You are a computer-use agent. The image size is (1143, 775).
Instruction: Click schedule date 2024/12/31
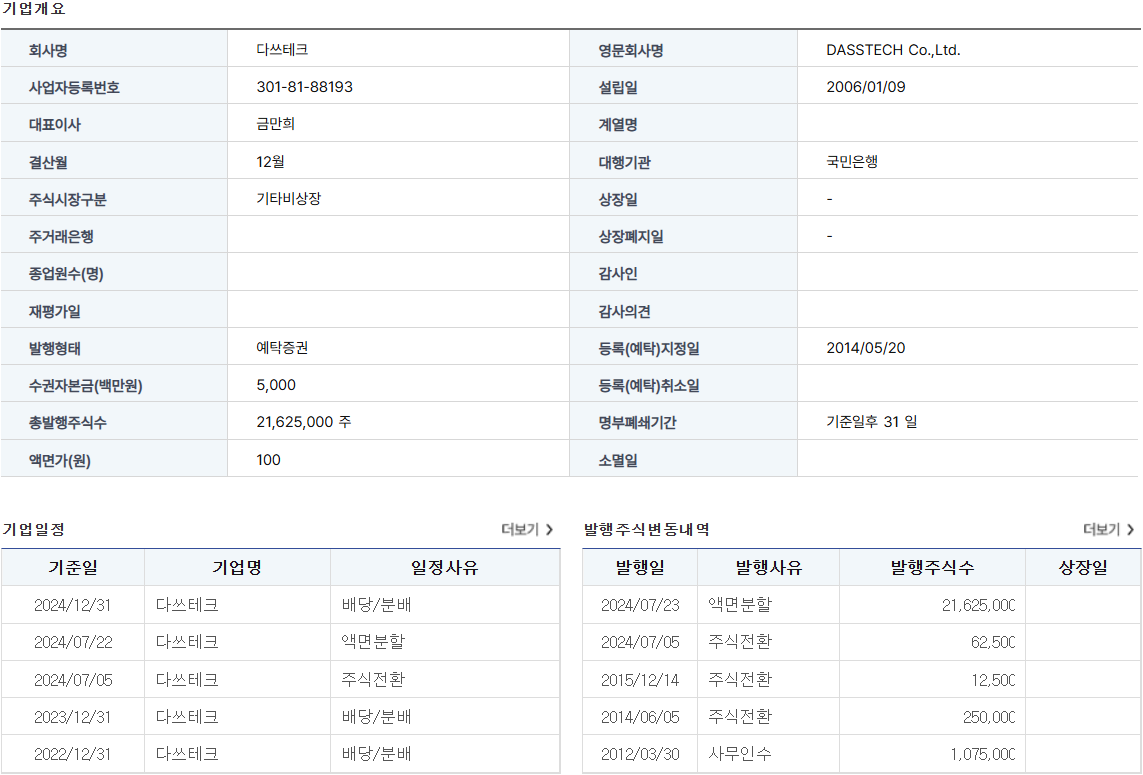point(73,604)
